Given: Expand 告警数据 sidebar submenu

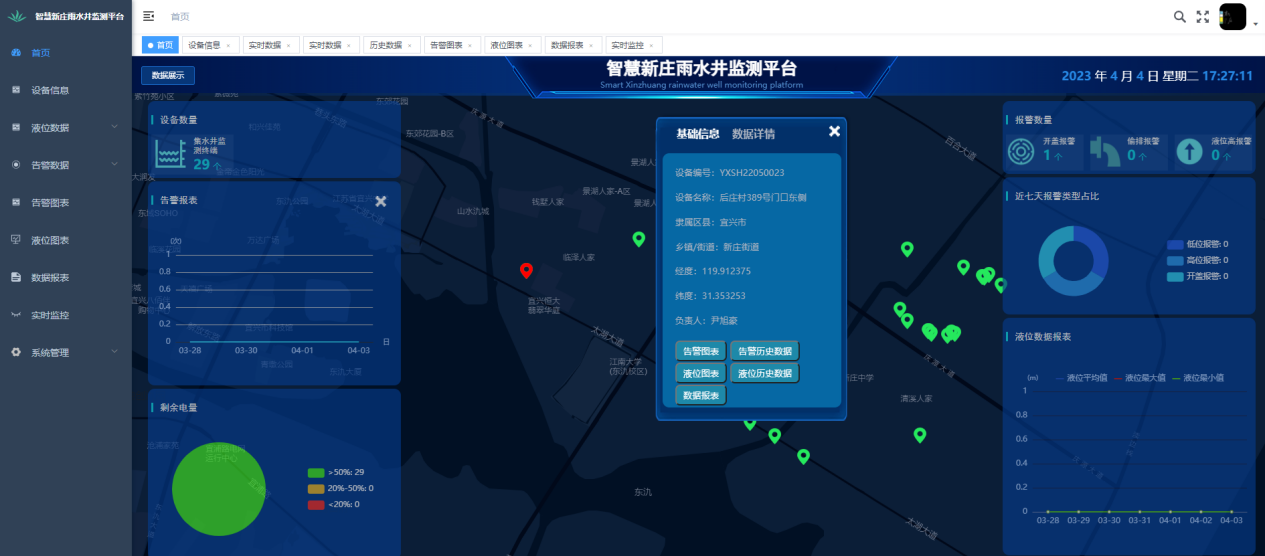Looking at the screenshot, I should point(65,165).
